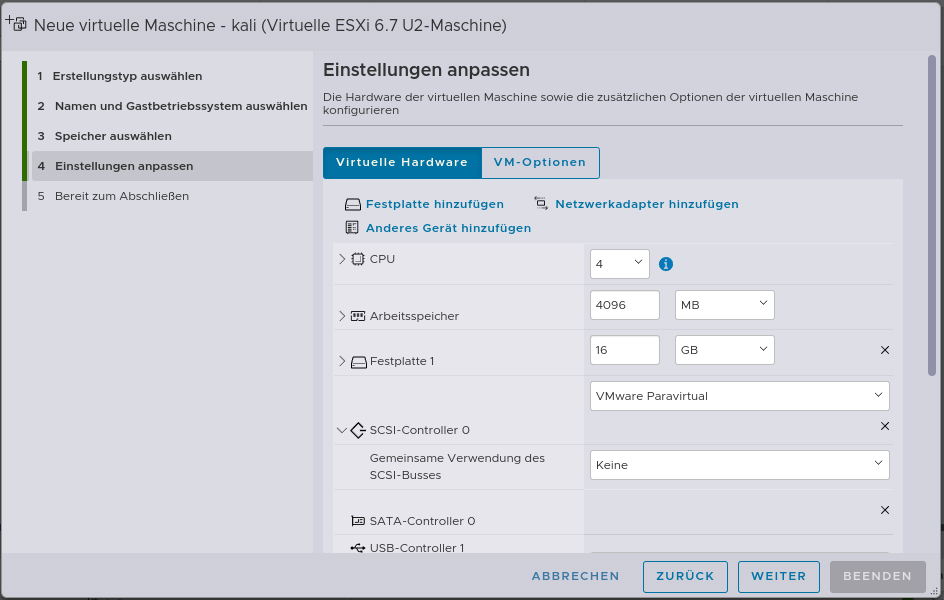Click the disk icon beside Festplatte 1
944x600 pixels.
click(x=357, y=360)
